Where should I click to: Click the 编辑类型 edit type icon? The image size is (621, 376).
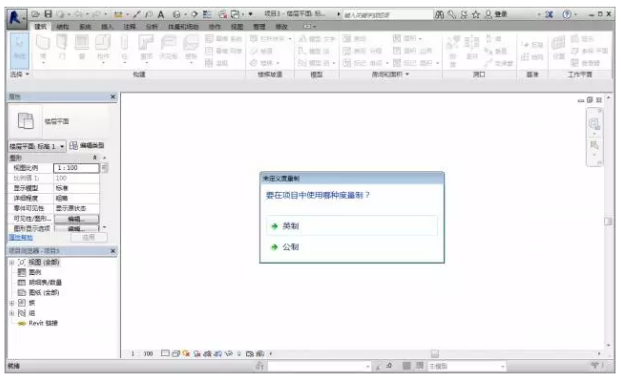(x=73, y=146)
